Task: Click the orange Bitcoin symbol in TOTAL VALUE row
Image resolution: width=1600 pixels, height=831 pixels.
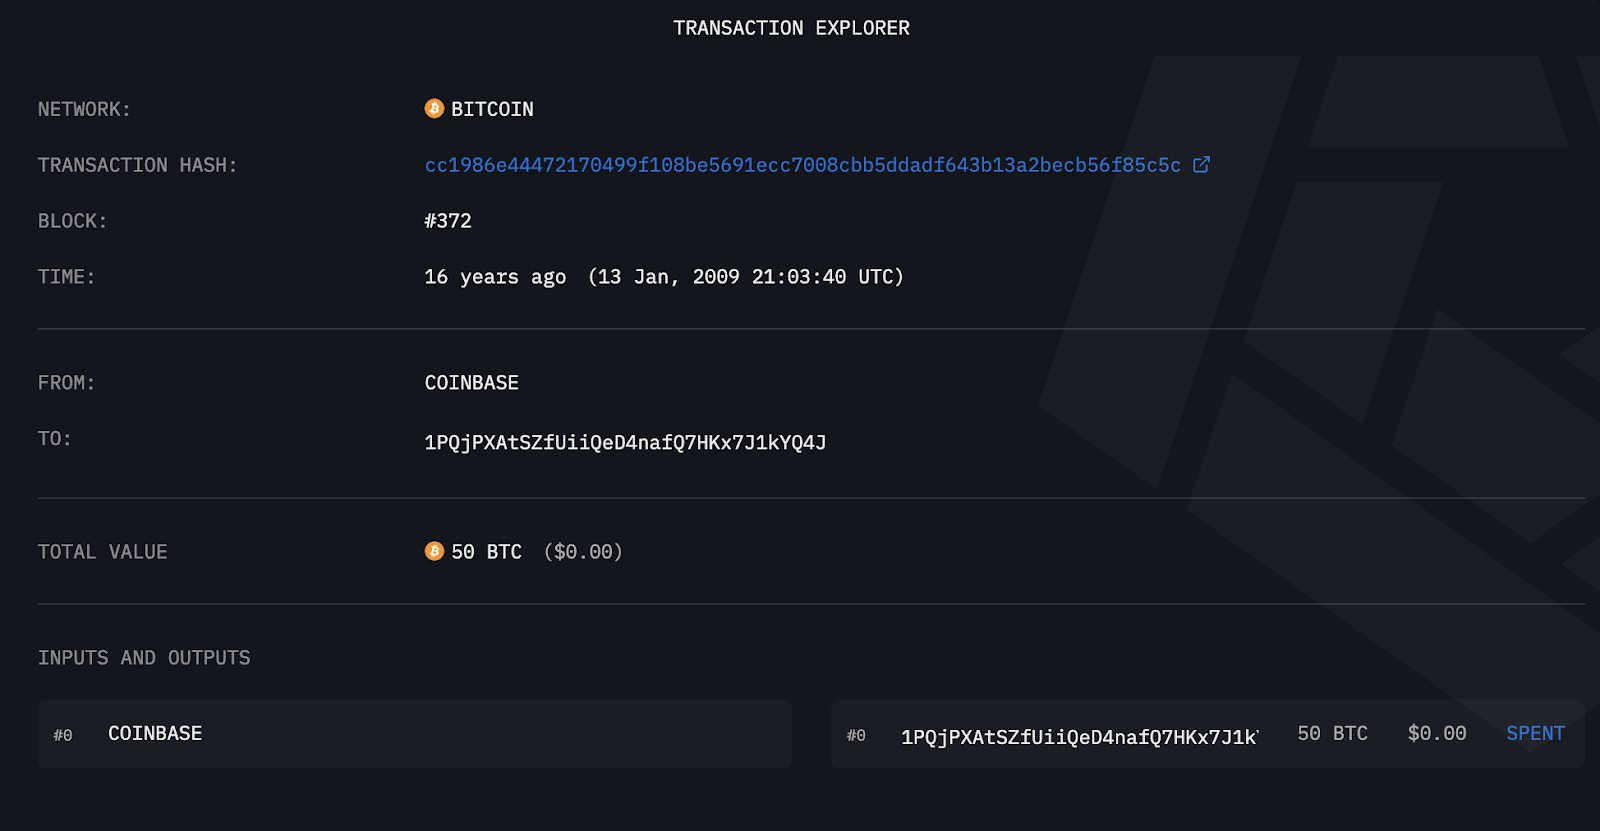Action: point(433,551)
